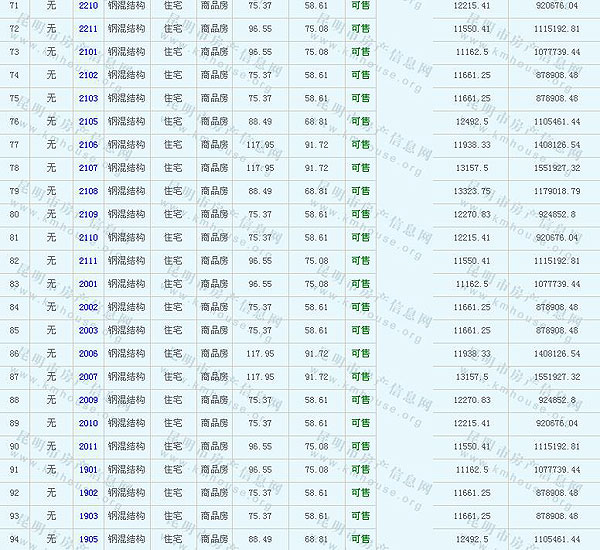The image size is (600, 550).
Task: Click room 2006 link
Action: tap(88, 353)
